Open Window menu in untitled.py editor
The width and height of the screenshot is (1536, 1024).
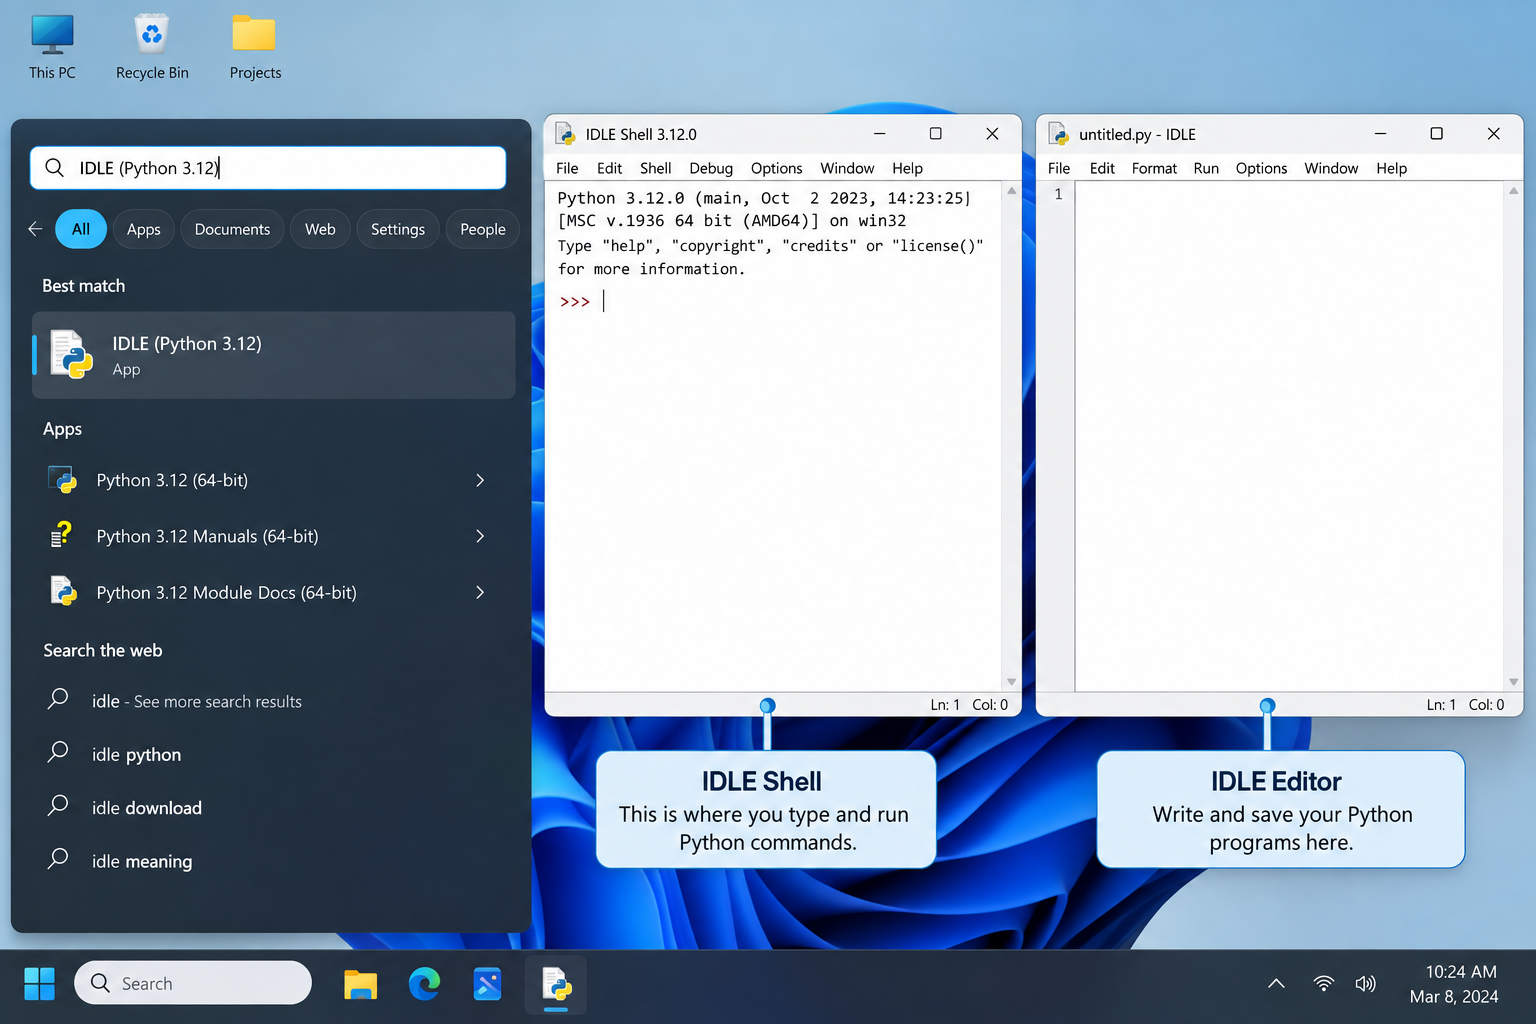click(1331, 168)
